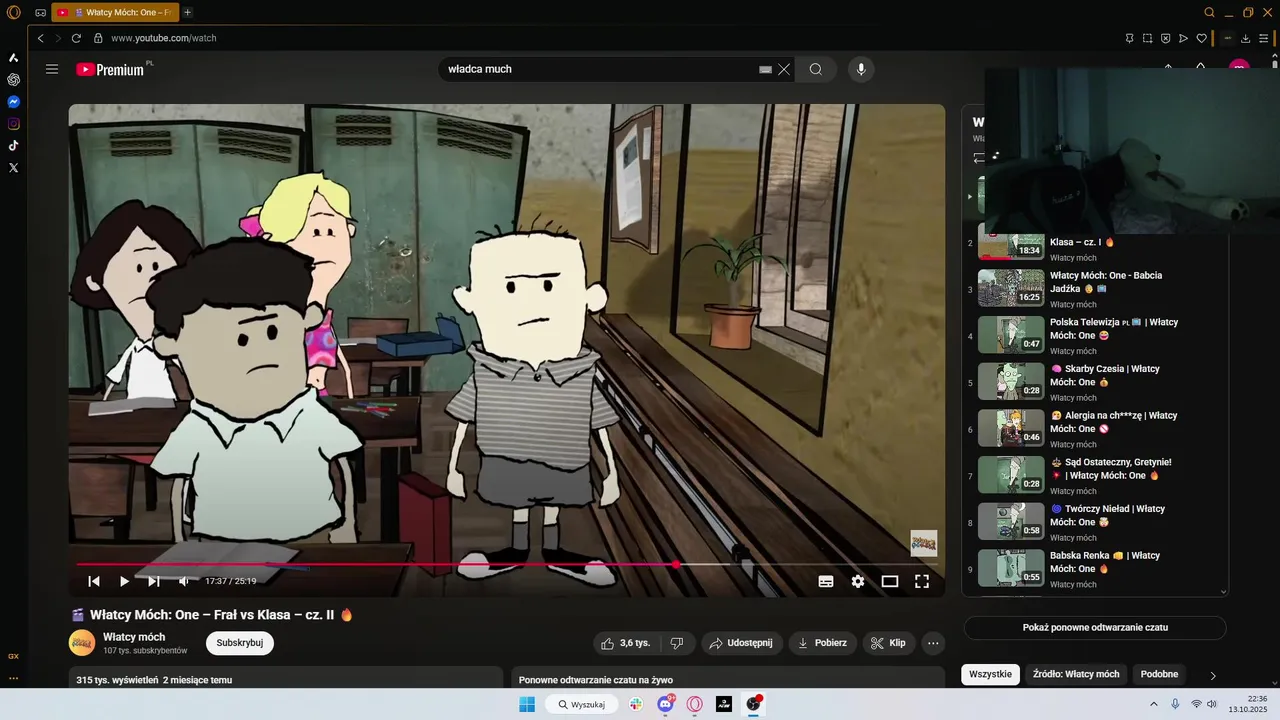Toggle subtitles in the player
Screen dimensions: 1280x720
pyautogui.click(x=826, y=581)
